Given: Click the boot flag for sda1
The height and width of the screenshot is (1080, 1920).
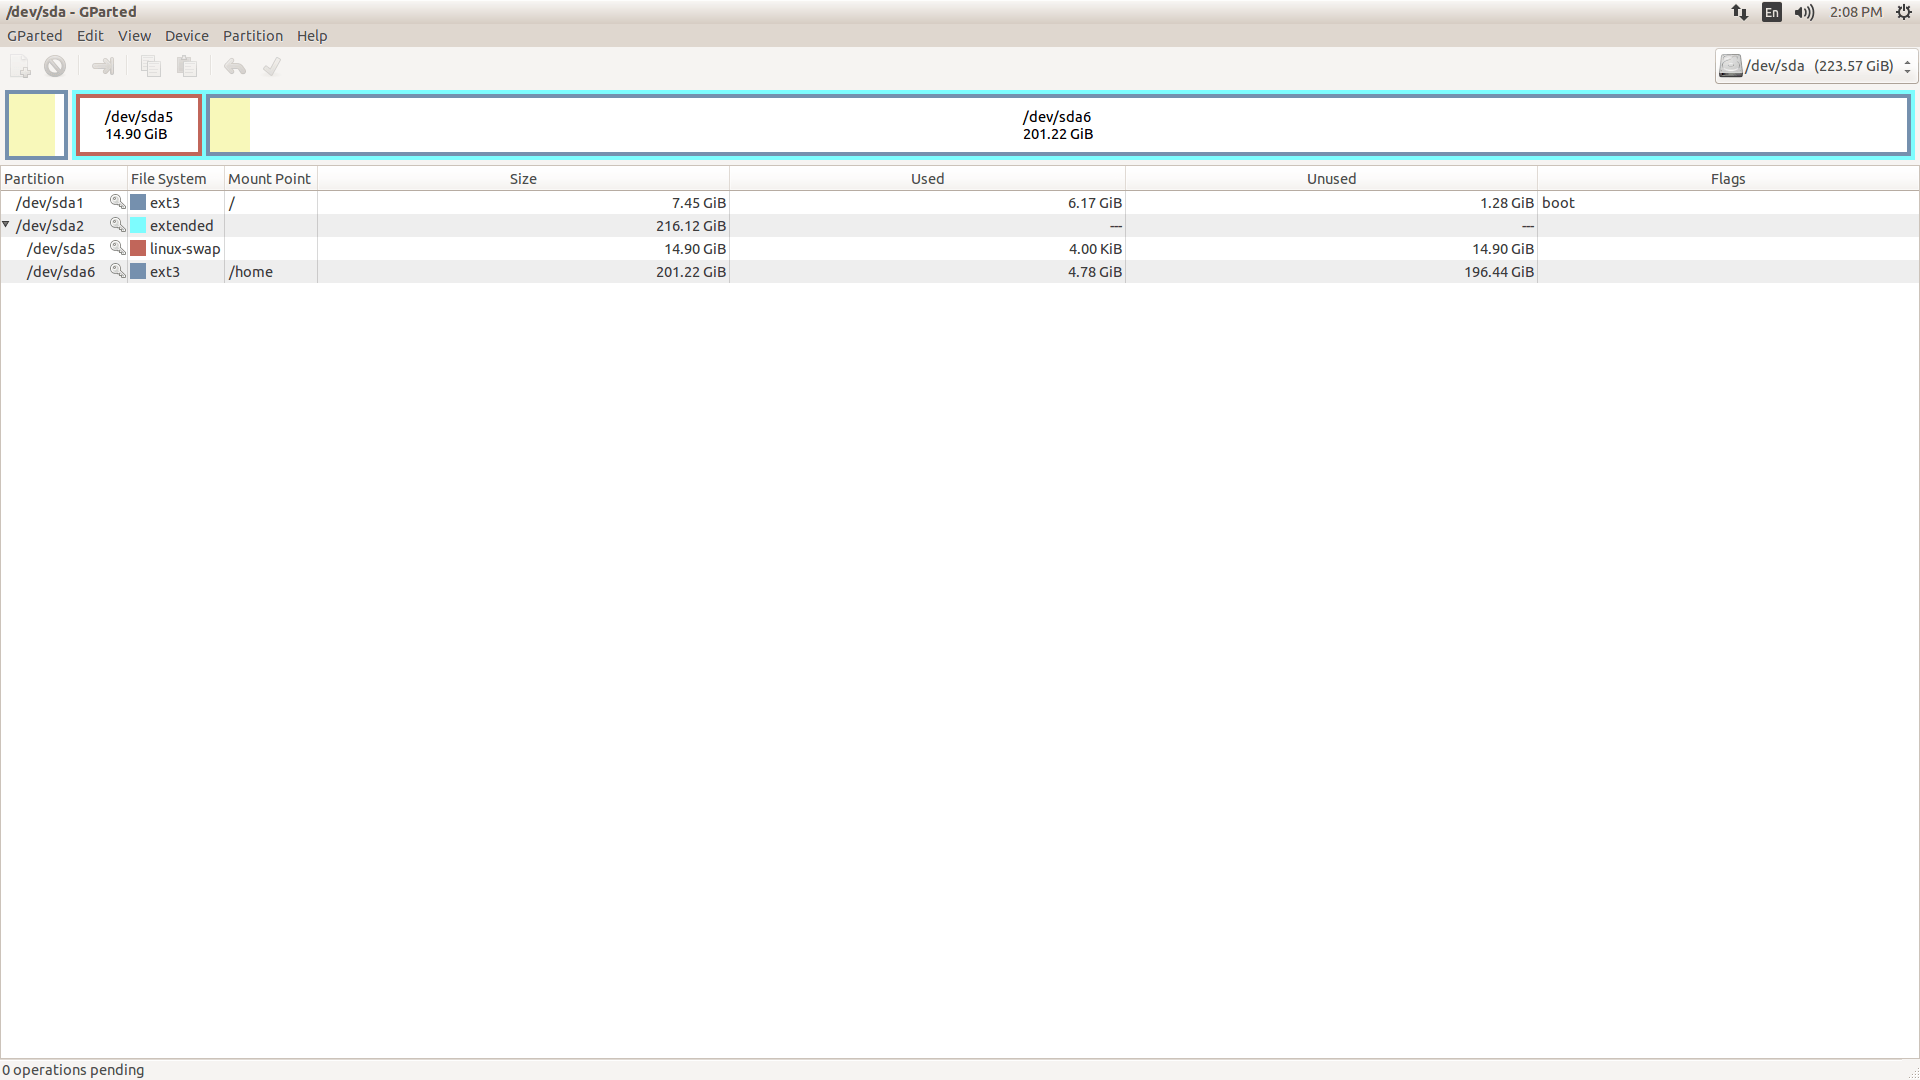Looking at the screenshot, I should pyautogui.click(x=1558, y=202).
